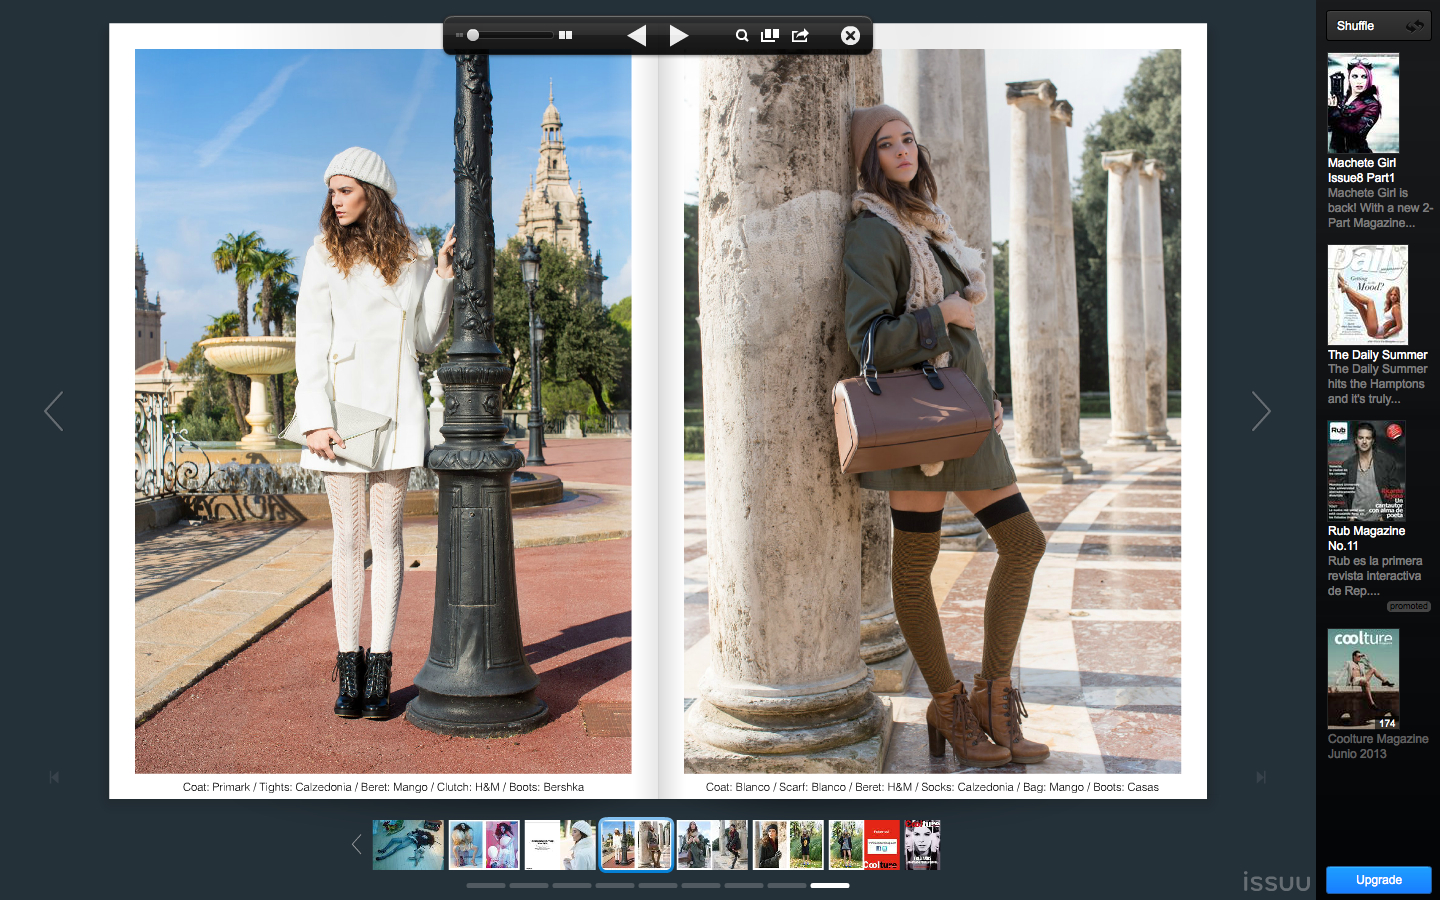Close the viewer with the X button

click(x=850, y=35)
